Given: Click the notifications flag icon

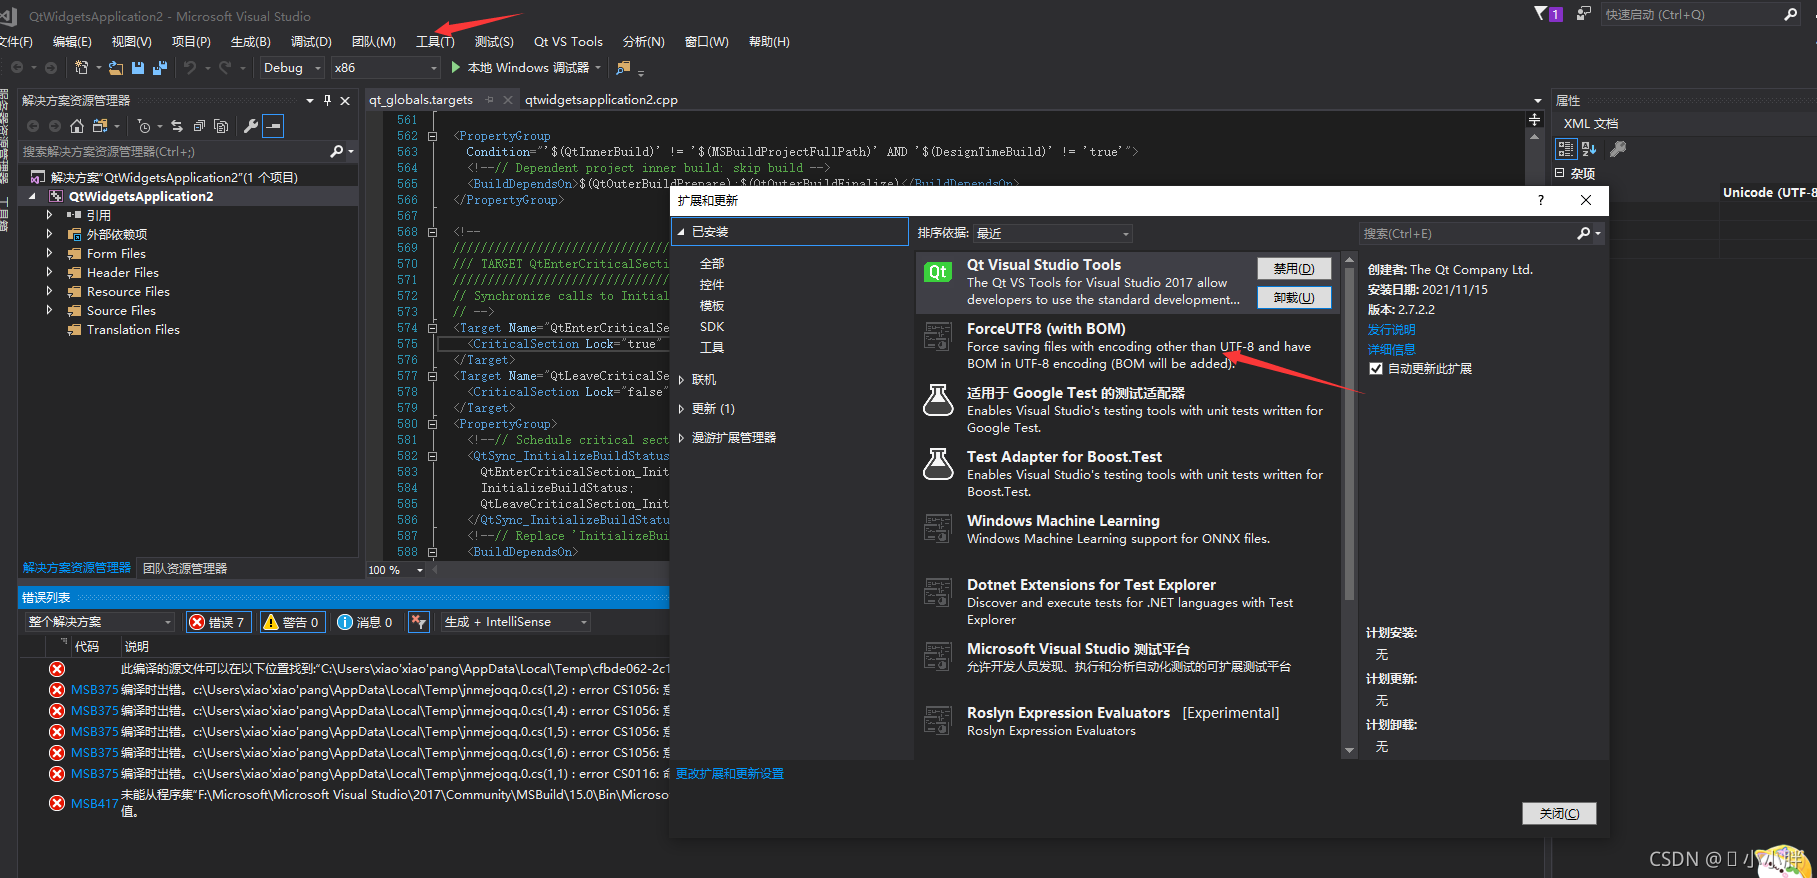Looking at the screenshot, I should 1540,14.
